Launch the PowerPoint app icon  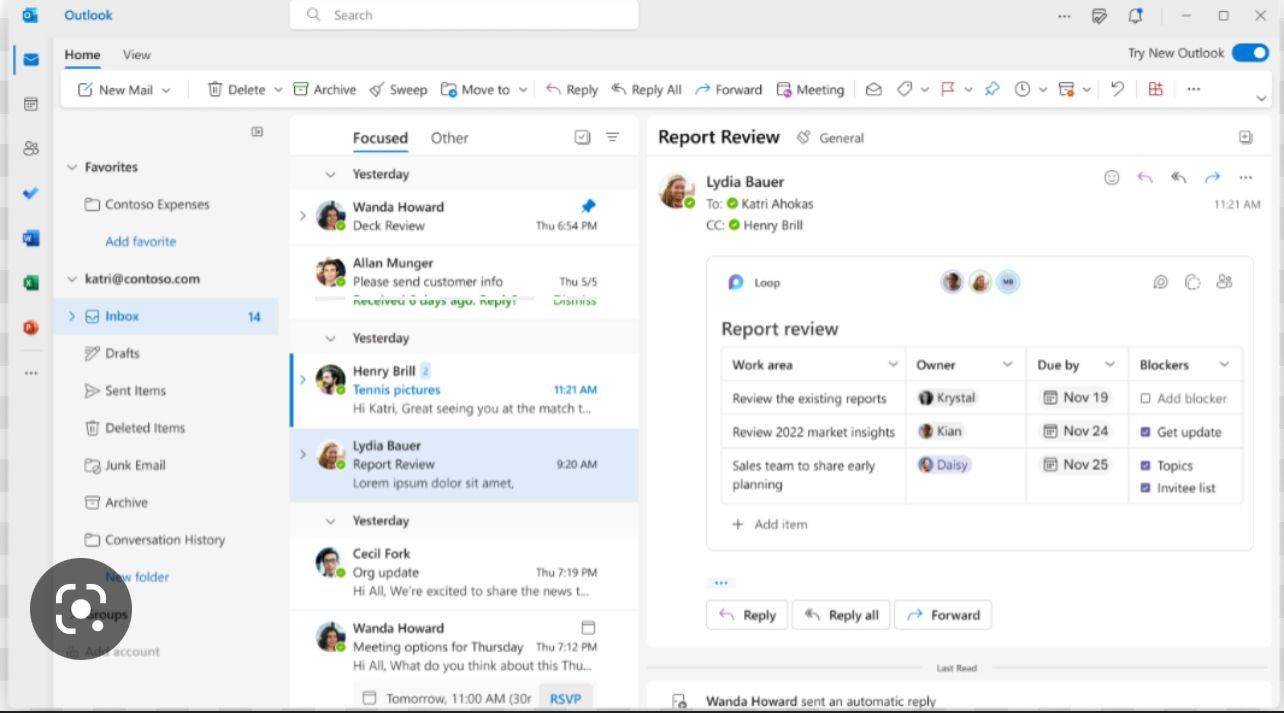31,327
